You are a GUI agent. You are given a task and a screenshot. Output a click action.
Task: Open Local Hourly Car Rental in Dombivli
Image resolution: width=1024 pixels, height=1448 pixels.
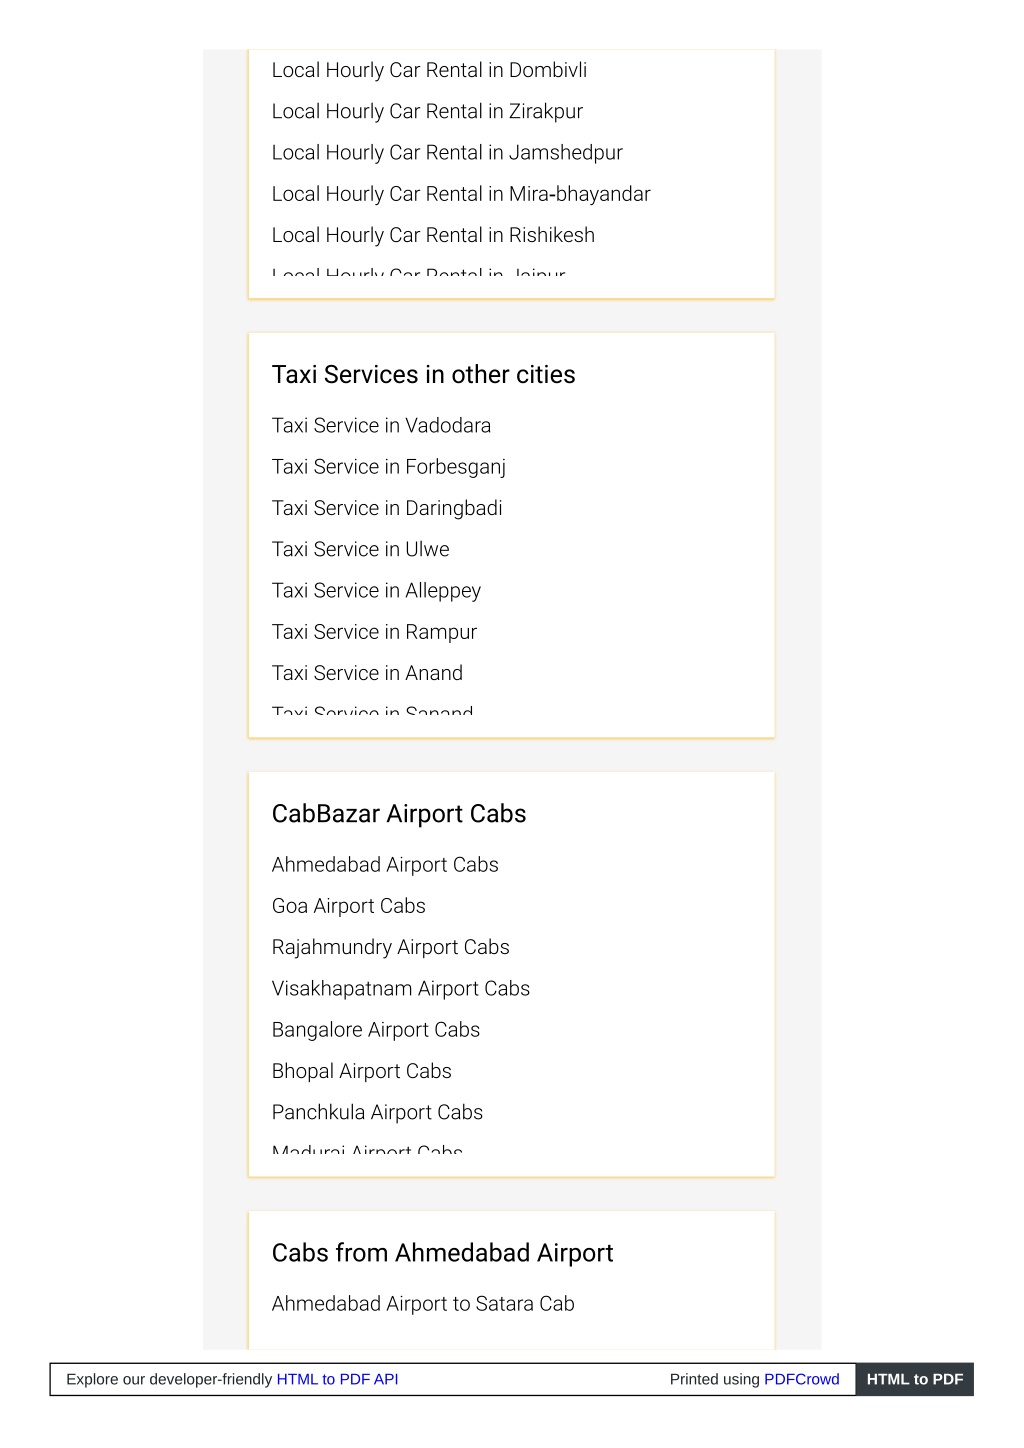(x=429, y=71)
